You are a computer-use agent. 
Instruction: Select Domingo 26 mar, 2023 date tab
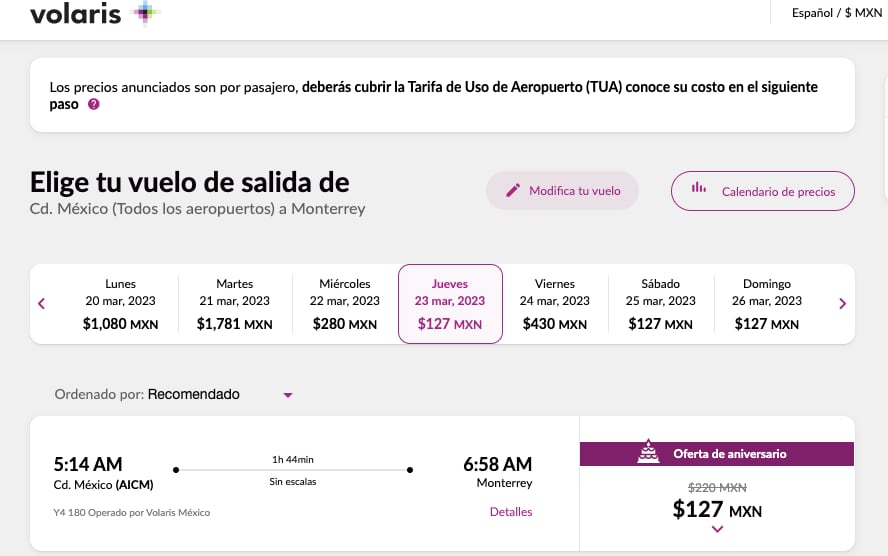pos(767,304)
